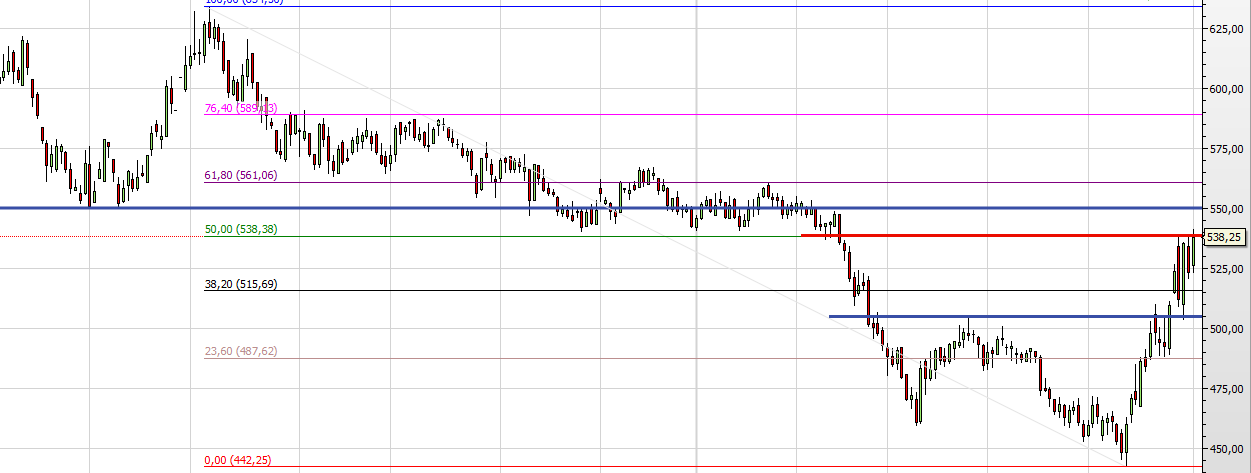This screenshot has width=1251, height=473.
Task: Click the last green candle on the chart
Action: click(1193, 252)
